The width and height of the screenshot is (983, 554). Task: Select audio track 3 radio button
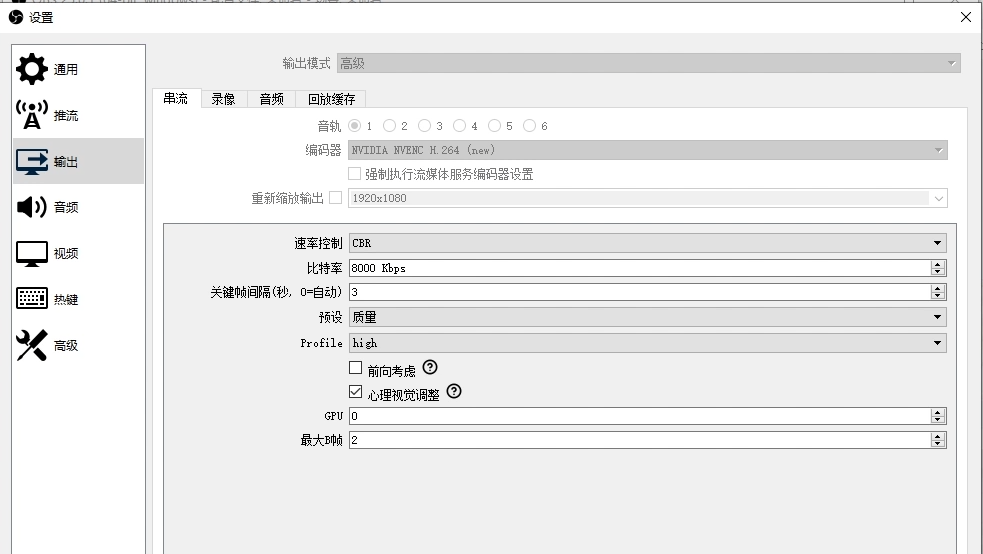click(x=424, y=126)
